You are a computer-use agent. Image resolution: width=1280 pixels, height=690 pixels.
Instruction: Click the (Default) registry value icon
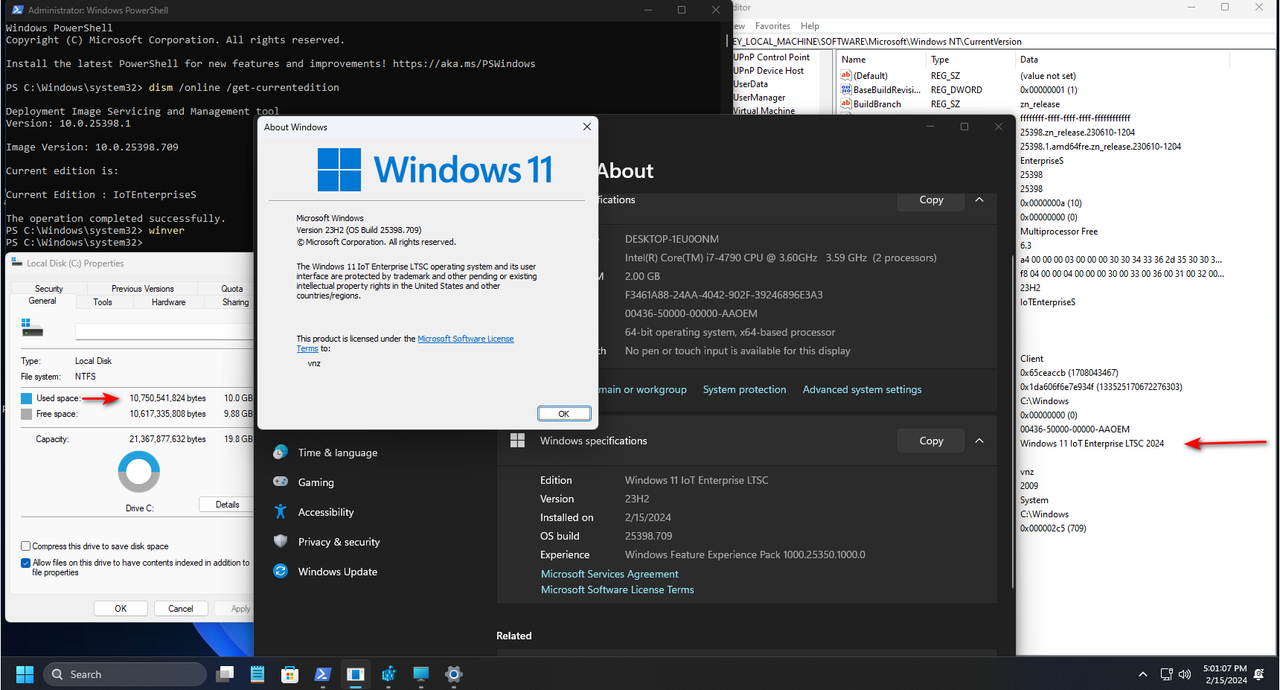pyautogui.click(x=845, y=76)
